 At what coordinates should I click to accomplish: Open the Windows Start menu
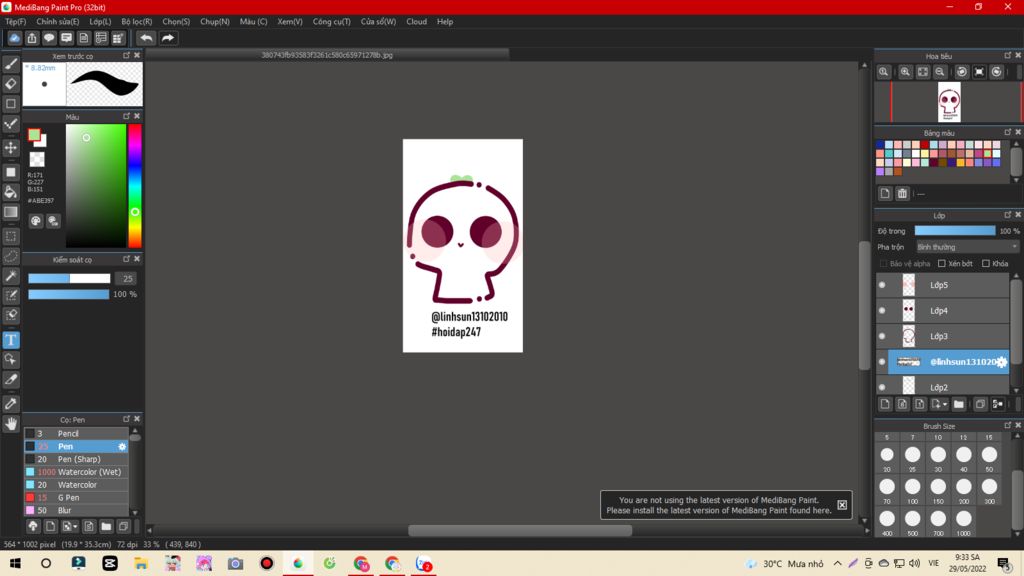point(14,563)
